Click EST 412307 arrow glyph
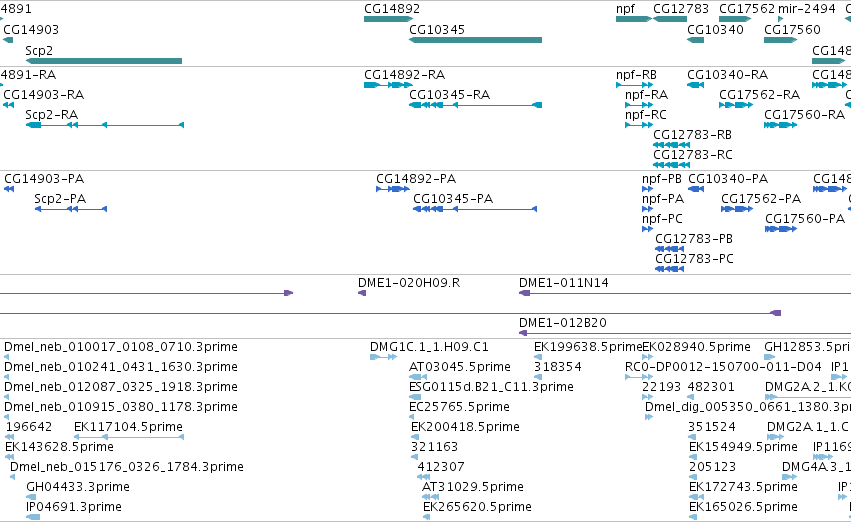The image size is (851, 522). tap(424, 477)
